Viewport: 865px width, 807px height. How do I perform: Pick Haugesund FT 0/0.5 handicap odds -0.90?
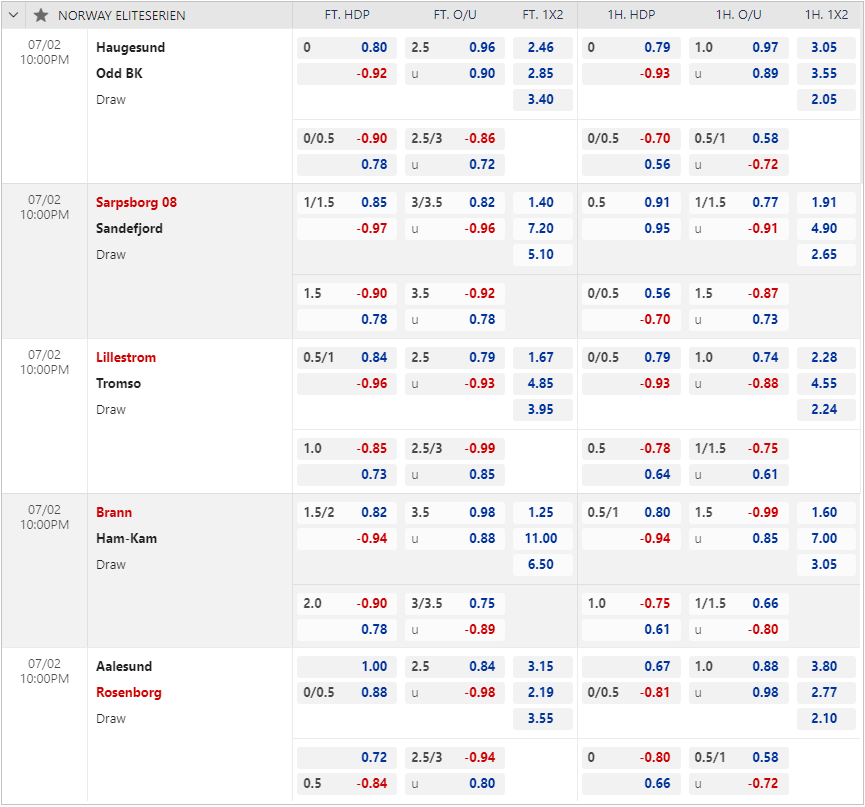pyautogui.click(x=347, y=138)
